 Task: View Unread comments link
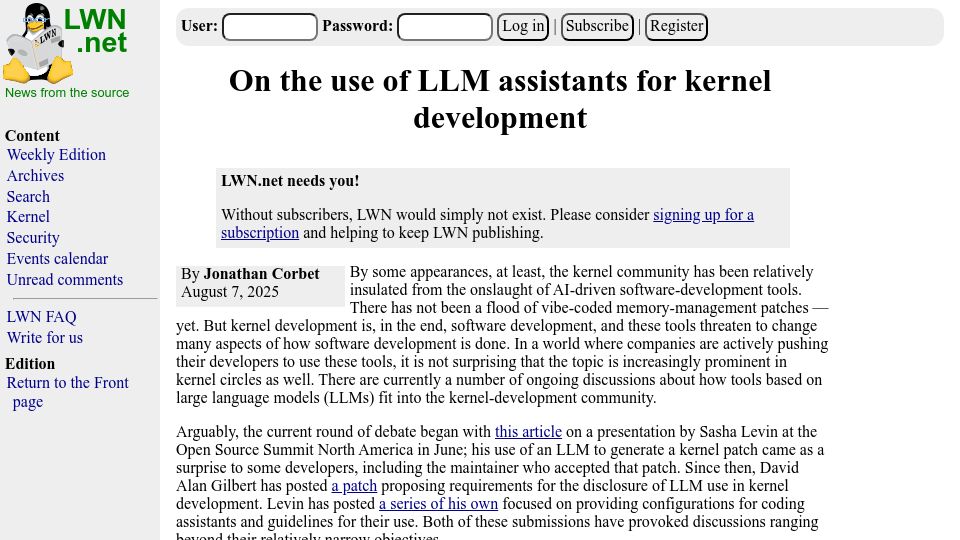65,279
